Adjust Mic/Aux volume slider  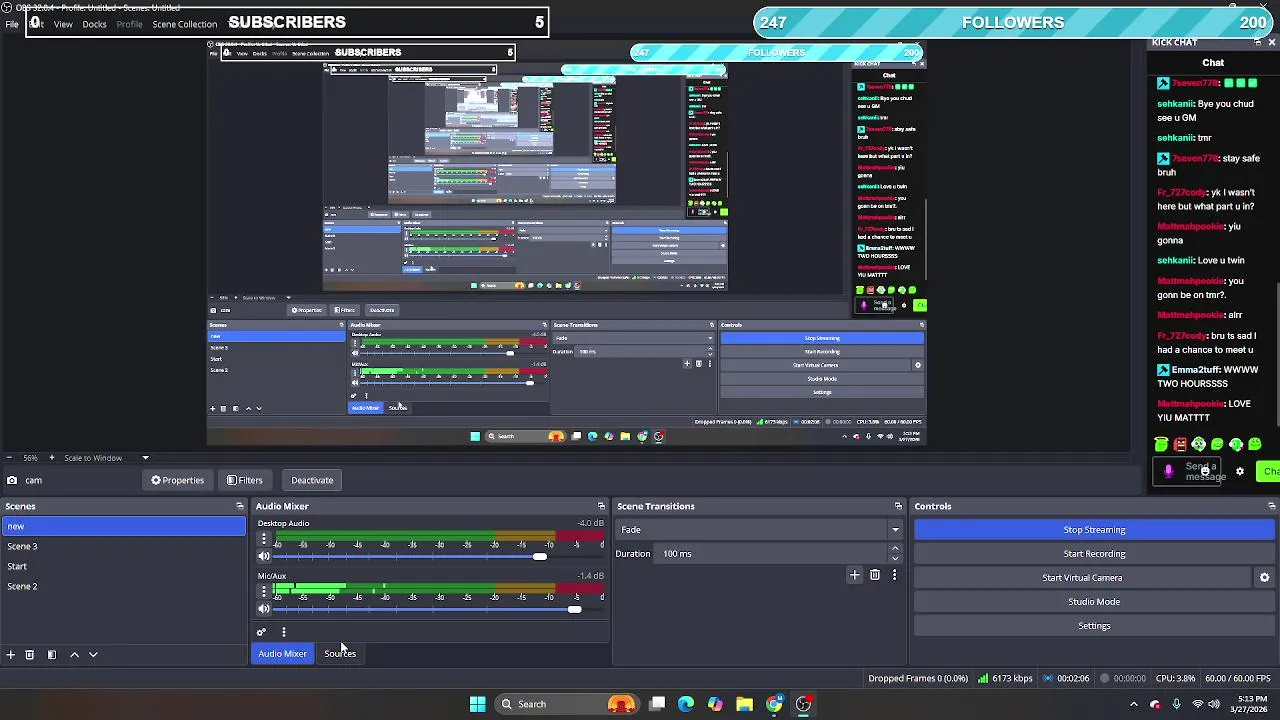574,609
